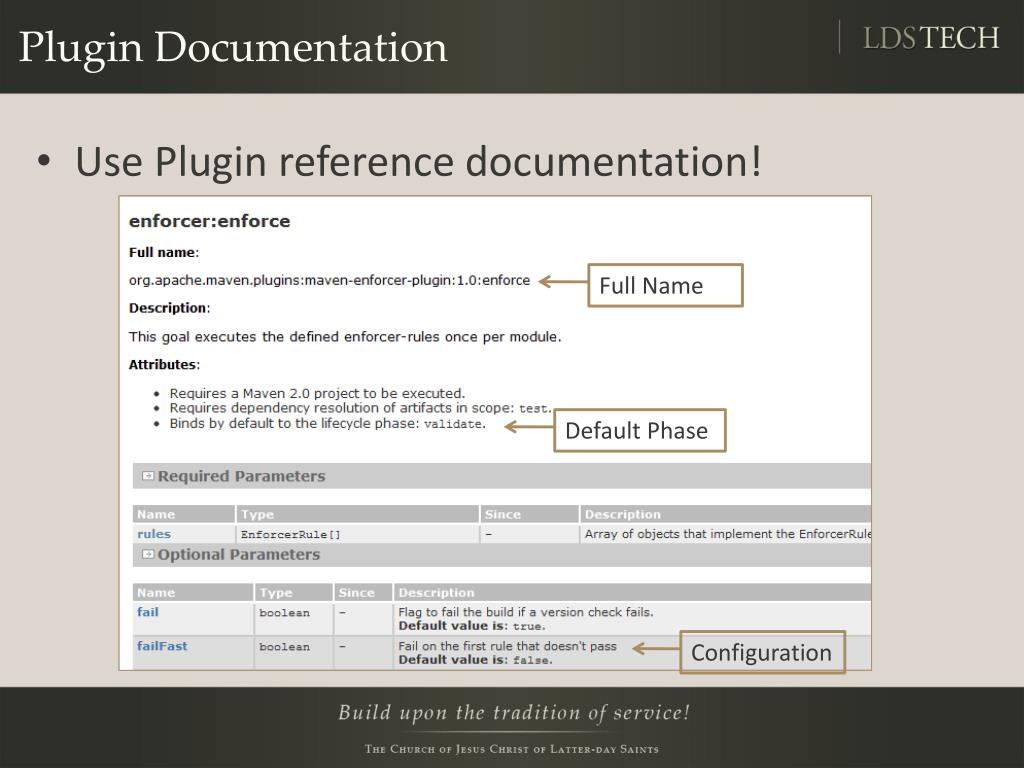Click the 'Array of objects that implement' description

pos(728,534)
